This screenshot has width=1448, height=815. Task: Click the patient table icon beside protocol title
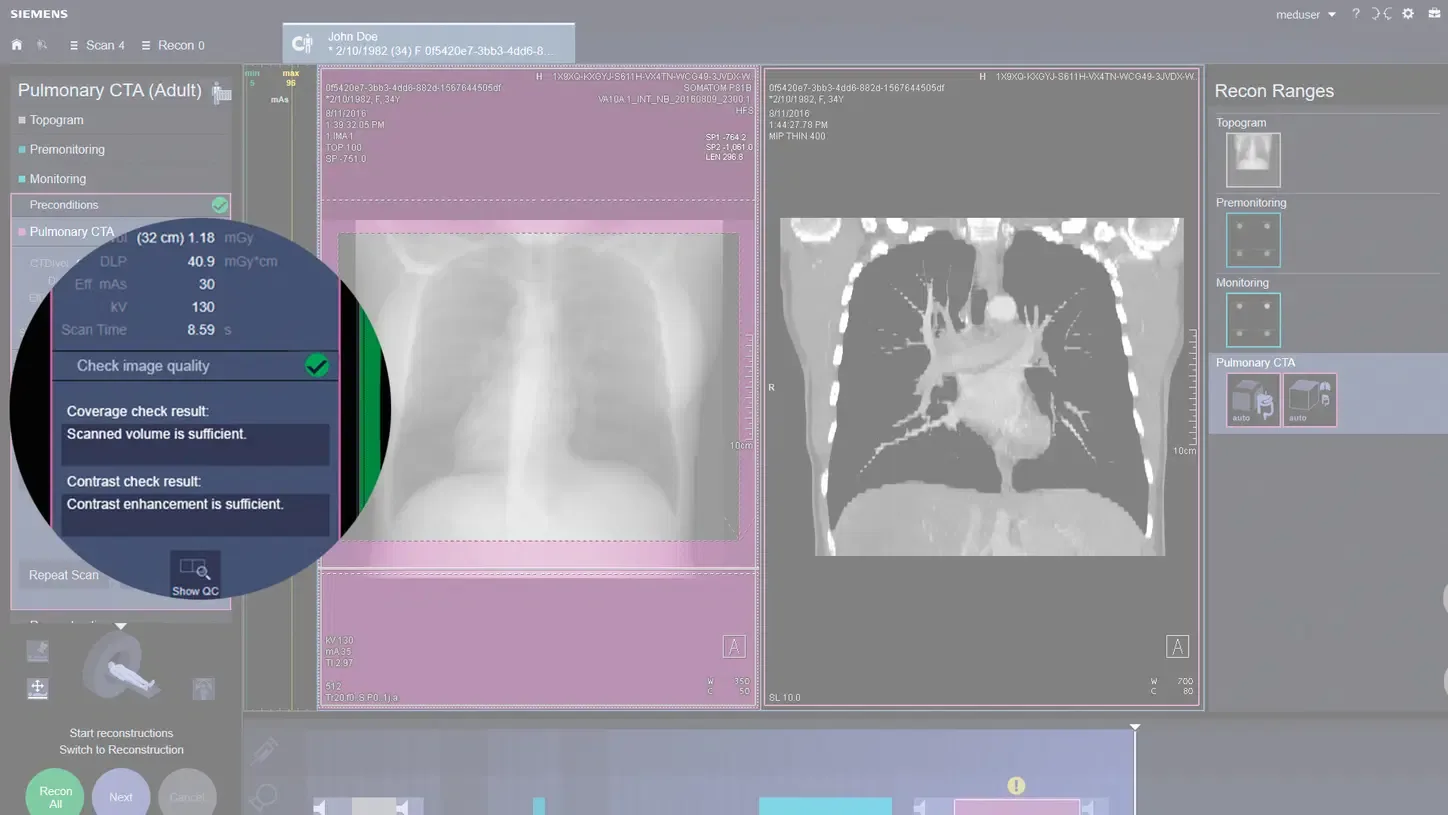coord(222,92)
